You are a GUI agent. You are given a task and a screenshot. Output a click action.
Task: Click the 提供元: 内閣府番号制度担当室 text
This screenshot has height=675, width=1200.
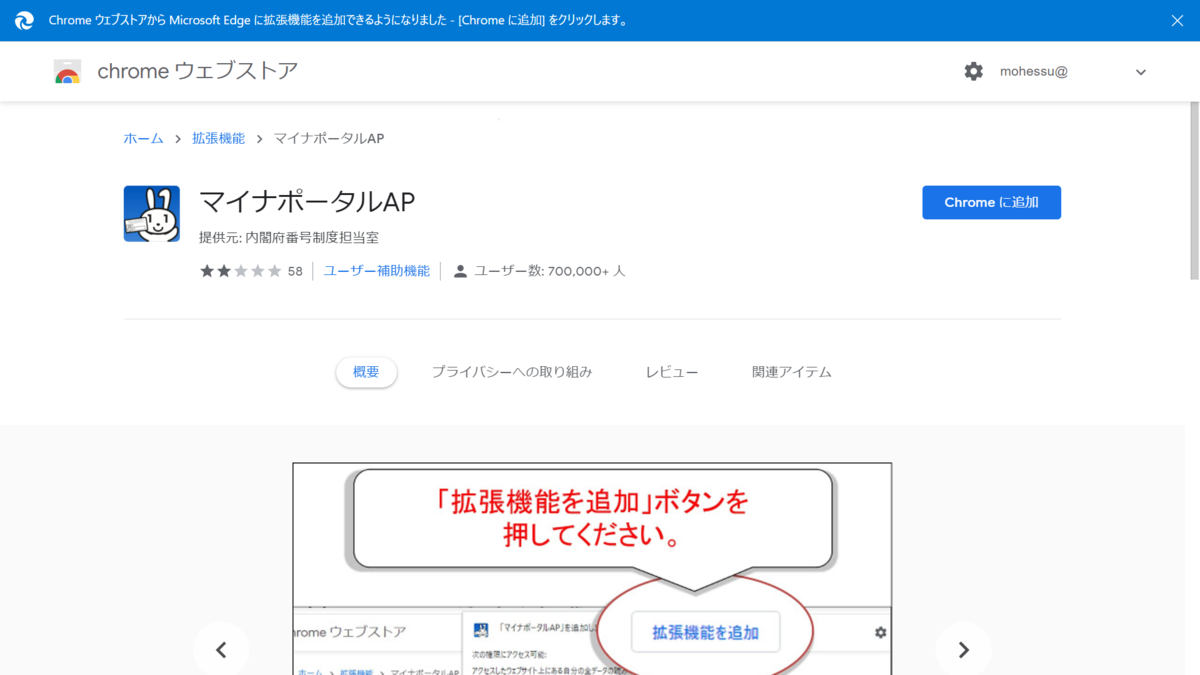(289, 238)
